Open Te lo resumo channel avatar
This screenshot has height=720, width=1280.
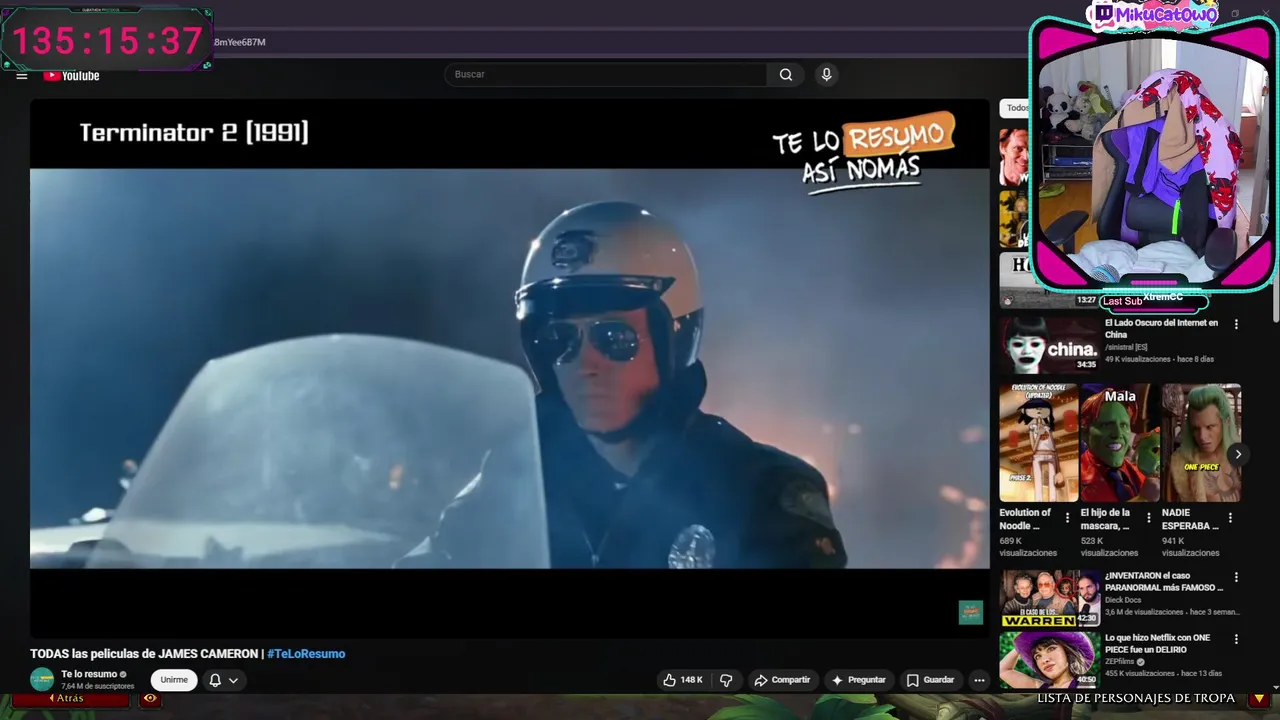tap(42, 680)
